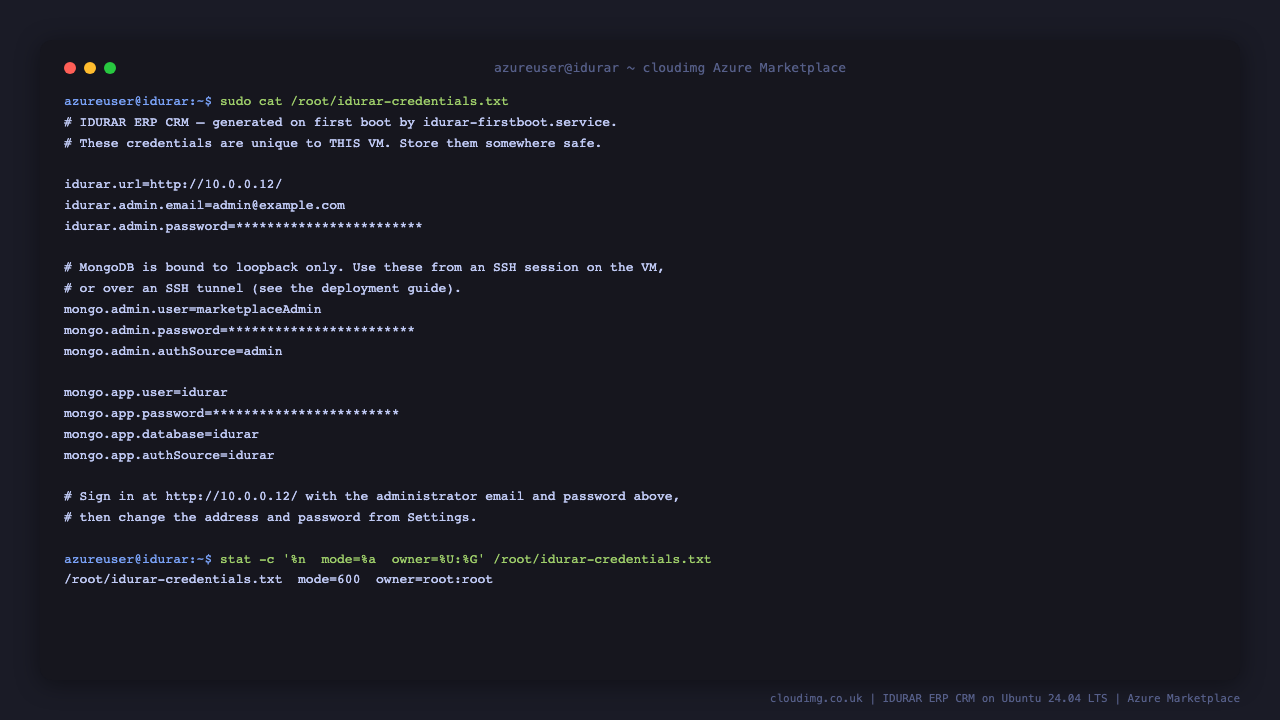Click the 'or over an SSH tunnel' comment line
This screenshot has width=1280, height=720.
click(263, 288)
